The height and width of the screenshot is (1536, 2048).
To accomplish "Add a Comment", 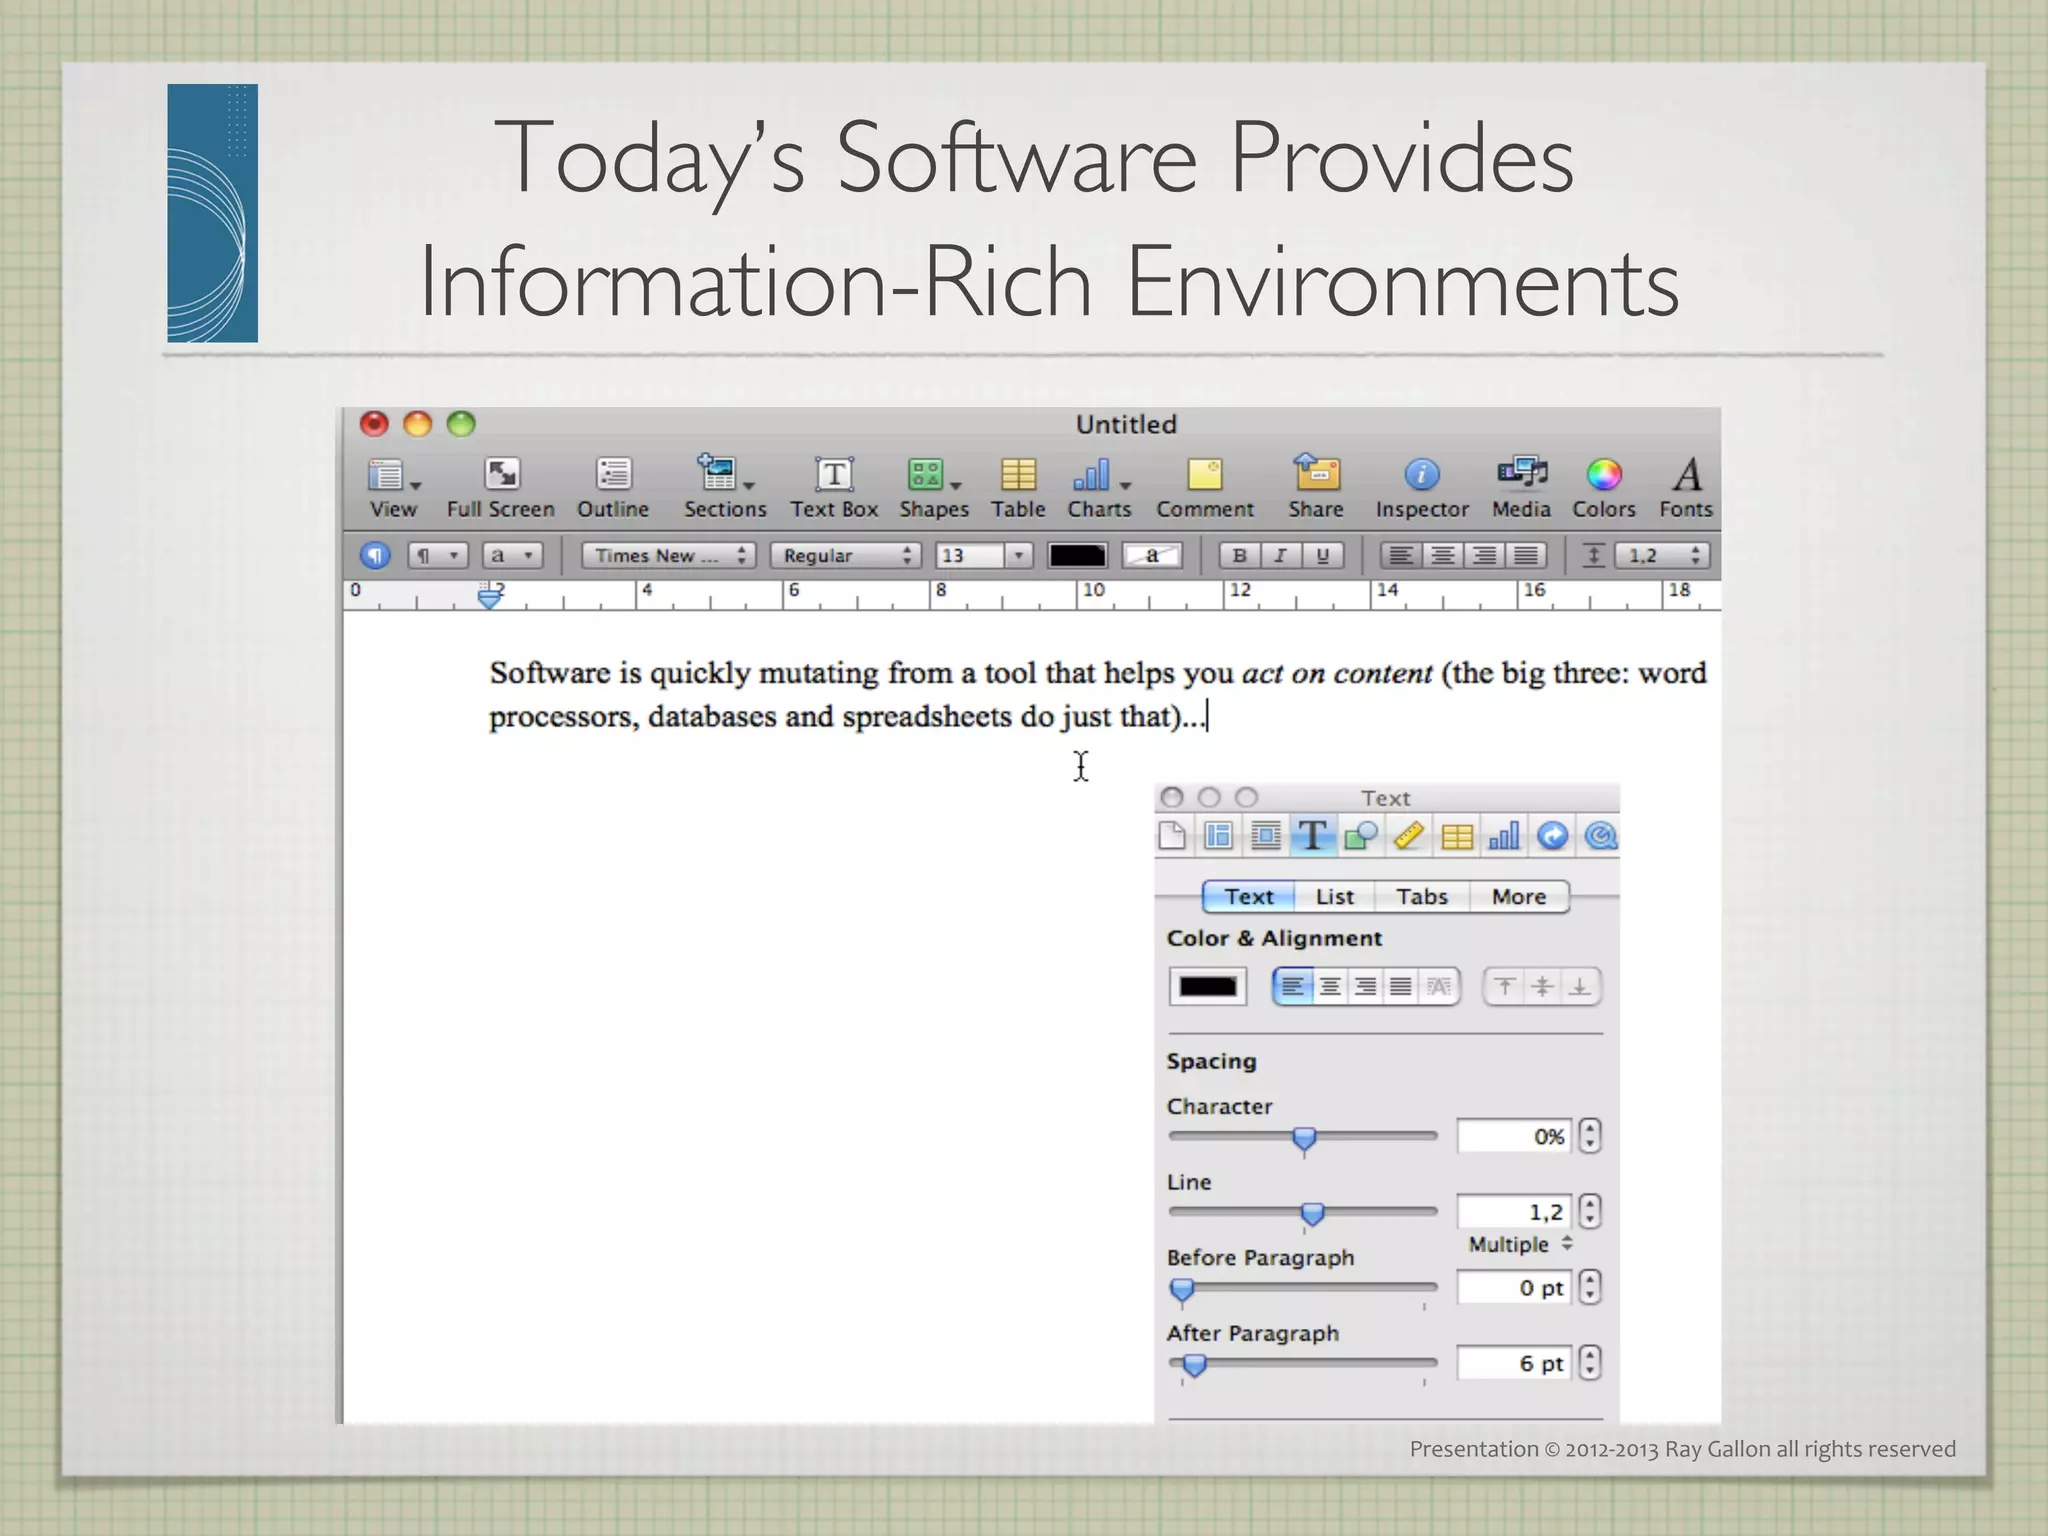I will pyautogui.click(x=1204, y=488).
